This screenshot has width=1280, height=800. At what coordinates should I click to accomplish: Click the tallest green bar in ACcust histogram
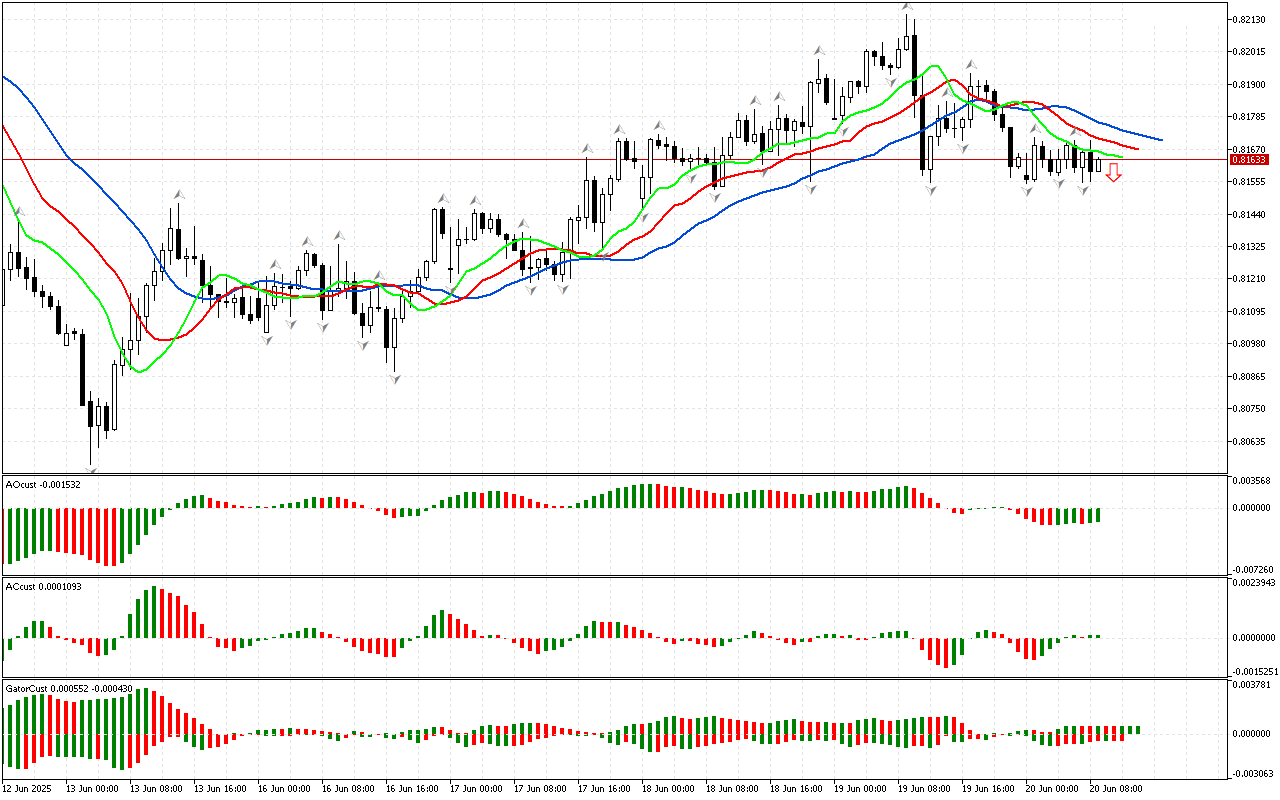tap(153, 611)
